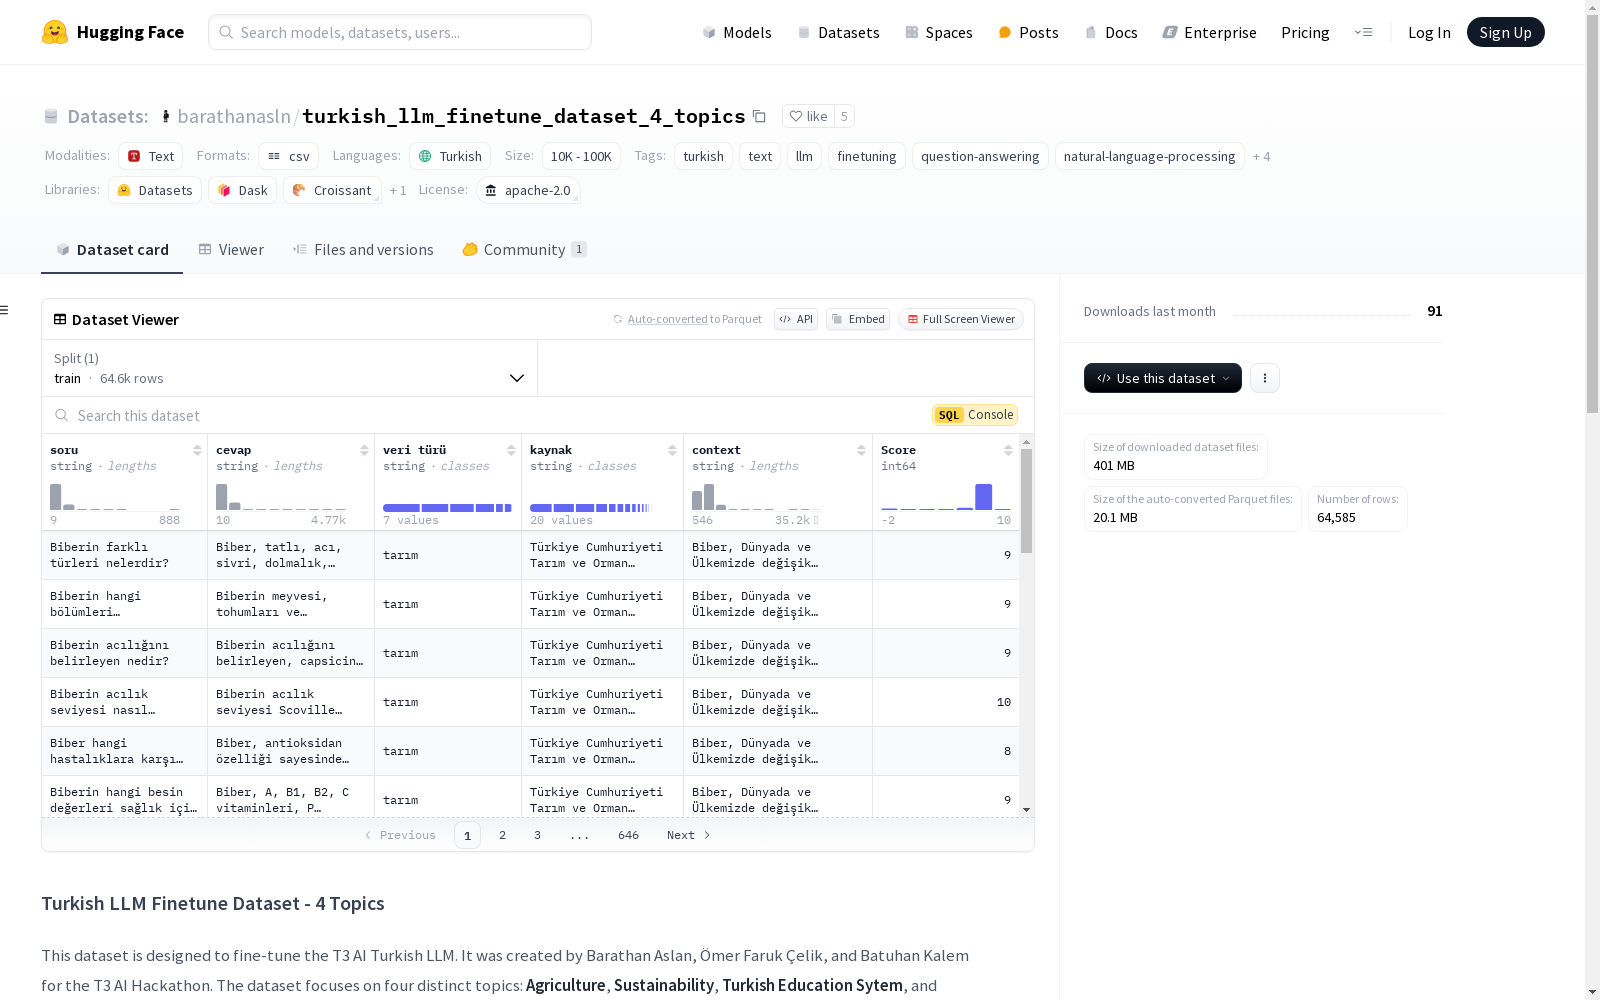Copy dataset name with the copy icon
The height and width of the screenshot is (1000, 1600).
[759, 116]
